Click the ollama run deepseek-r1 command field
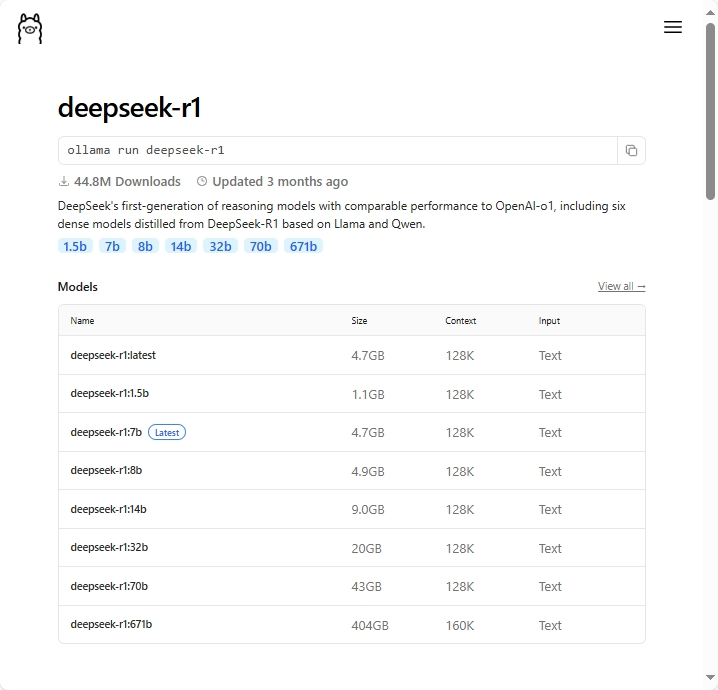The image size is (718, 690). tap(337, 151)
